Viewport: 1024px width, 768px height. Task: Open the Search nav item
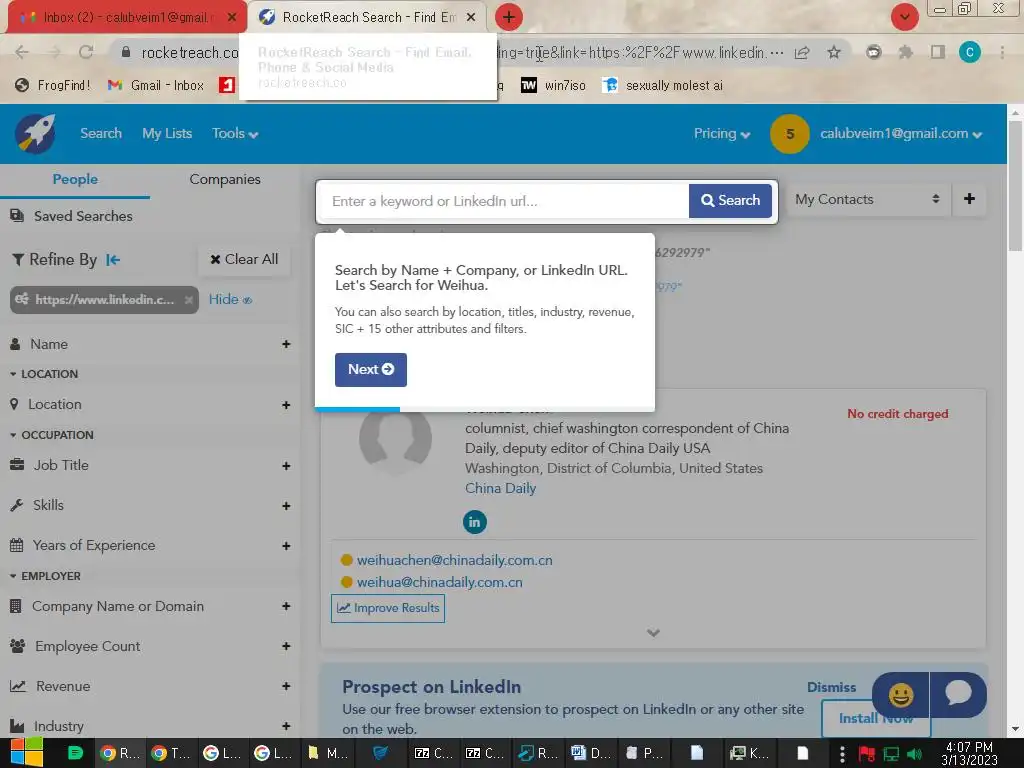tap(101, 133)
